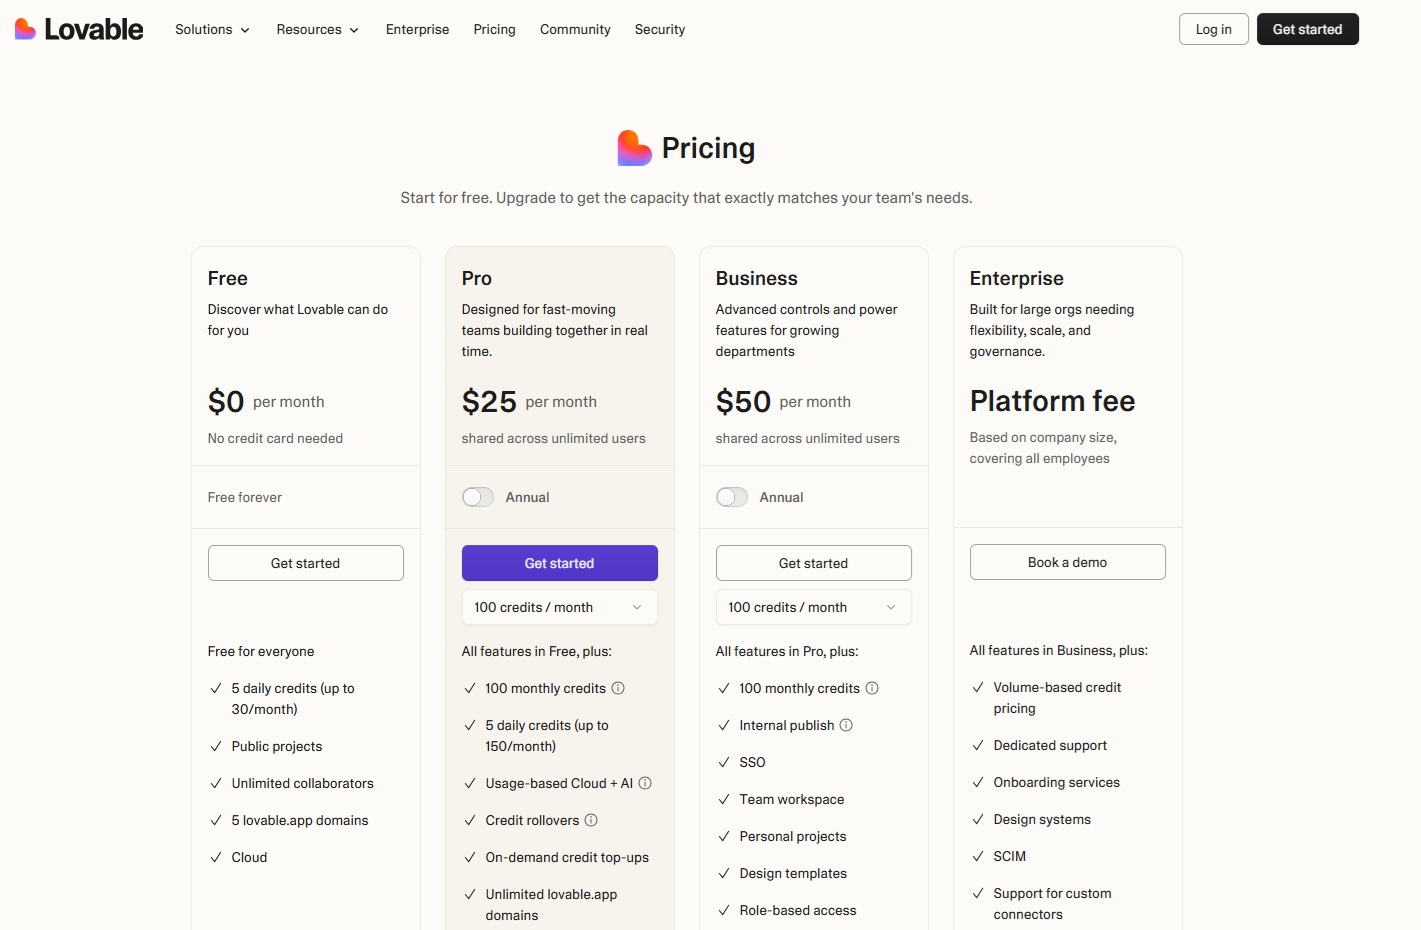Click the checkmark icon next to Public projects

(x=215, y=746)
